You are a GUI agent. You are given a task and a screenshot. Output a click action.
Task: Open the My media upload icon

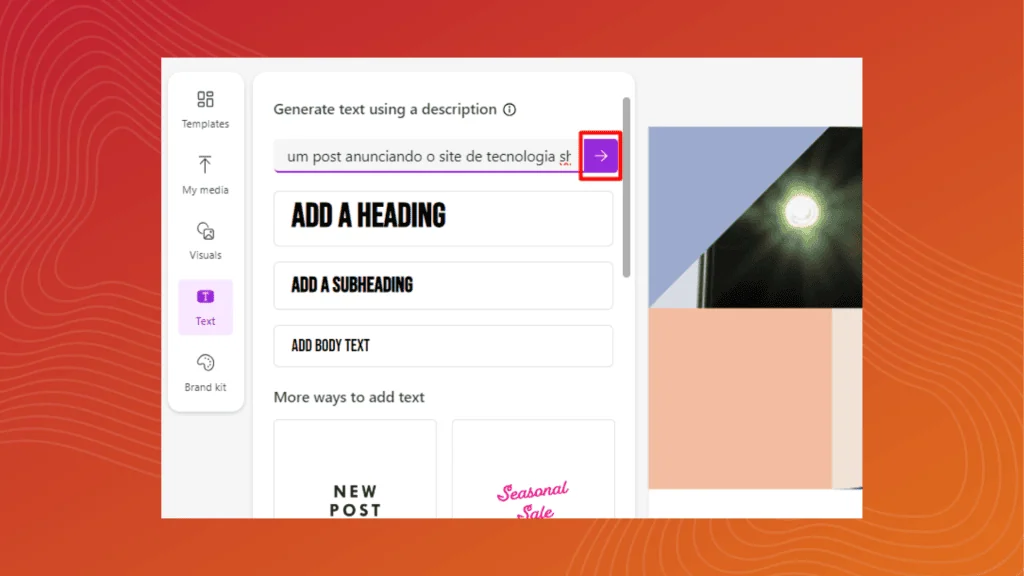205,166
